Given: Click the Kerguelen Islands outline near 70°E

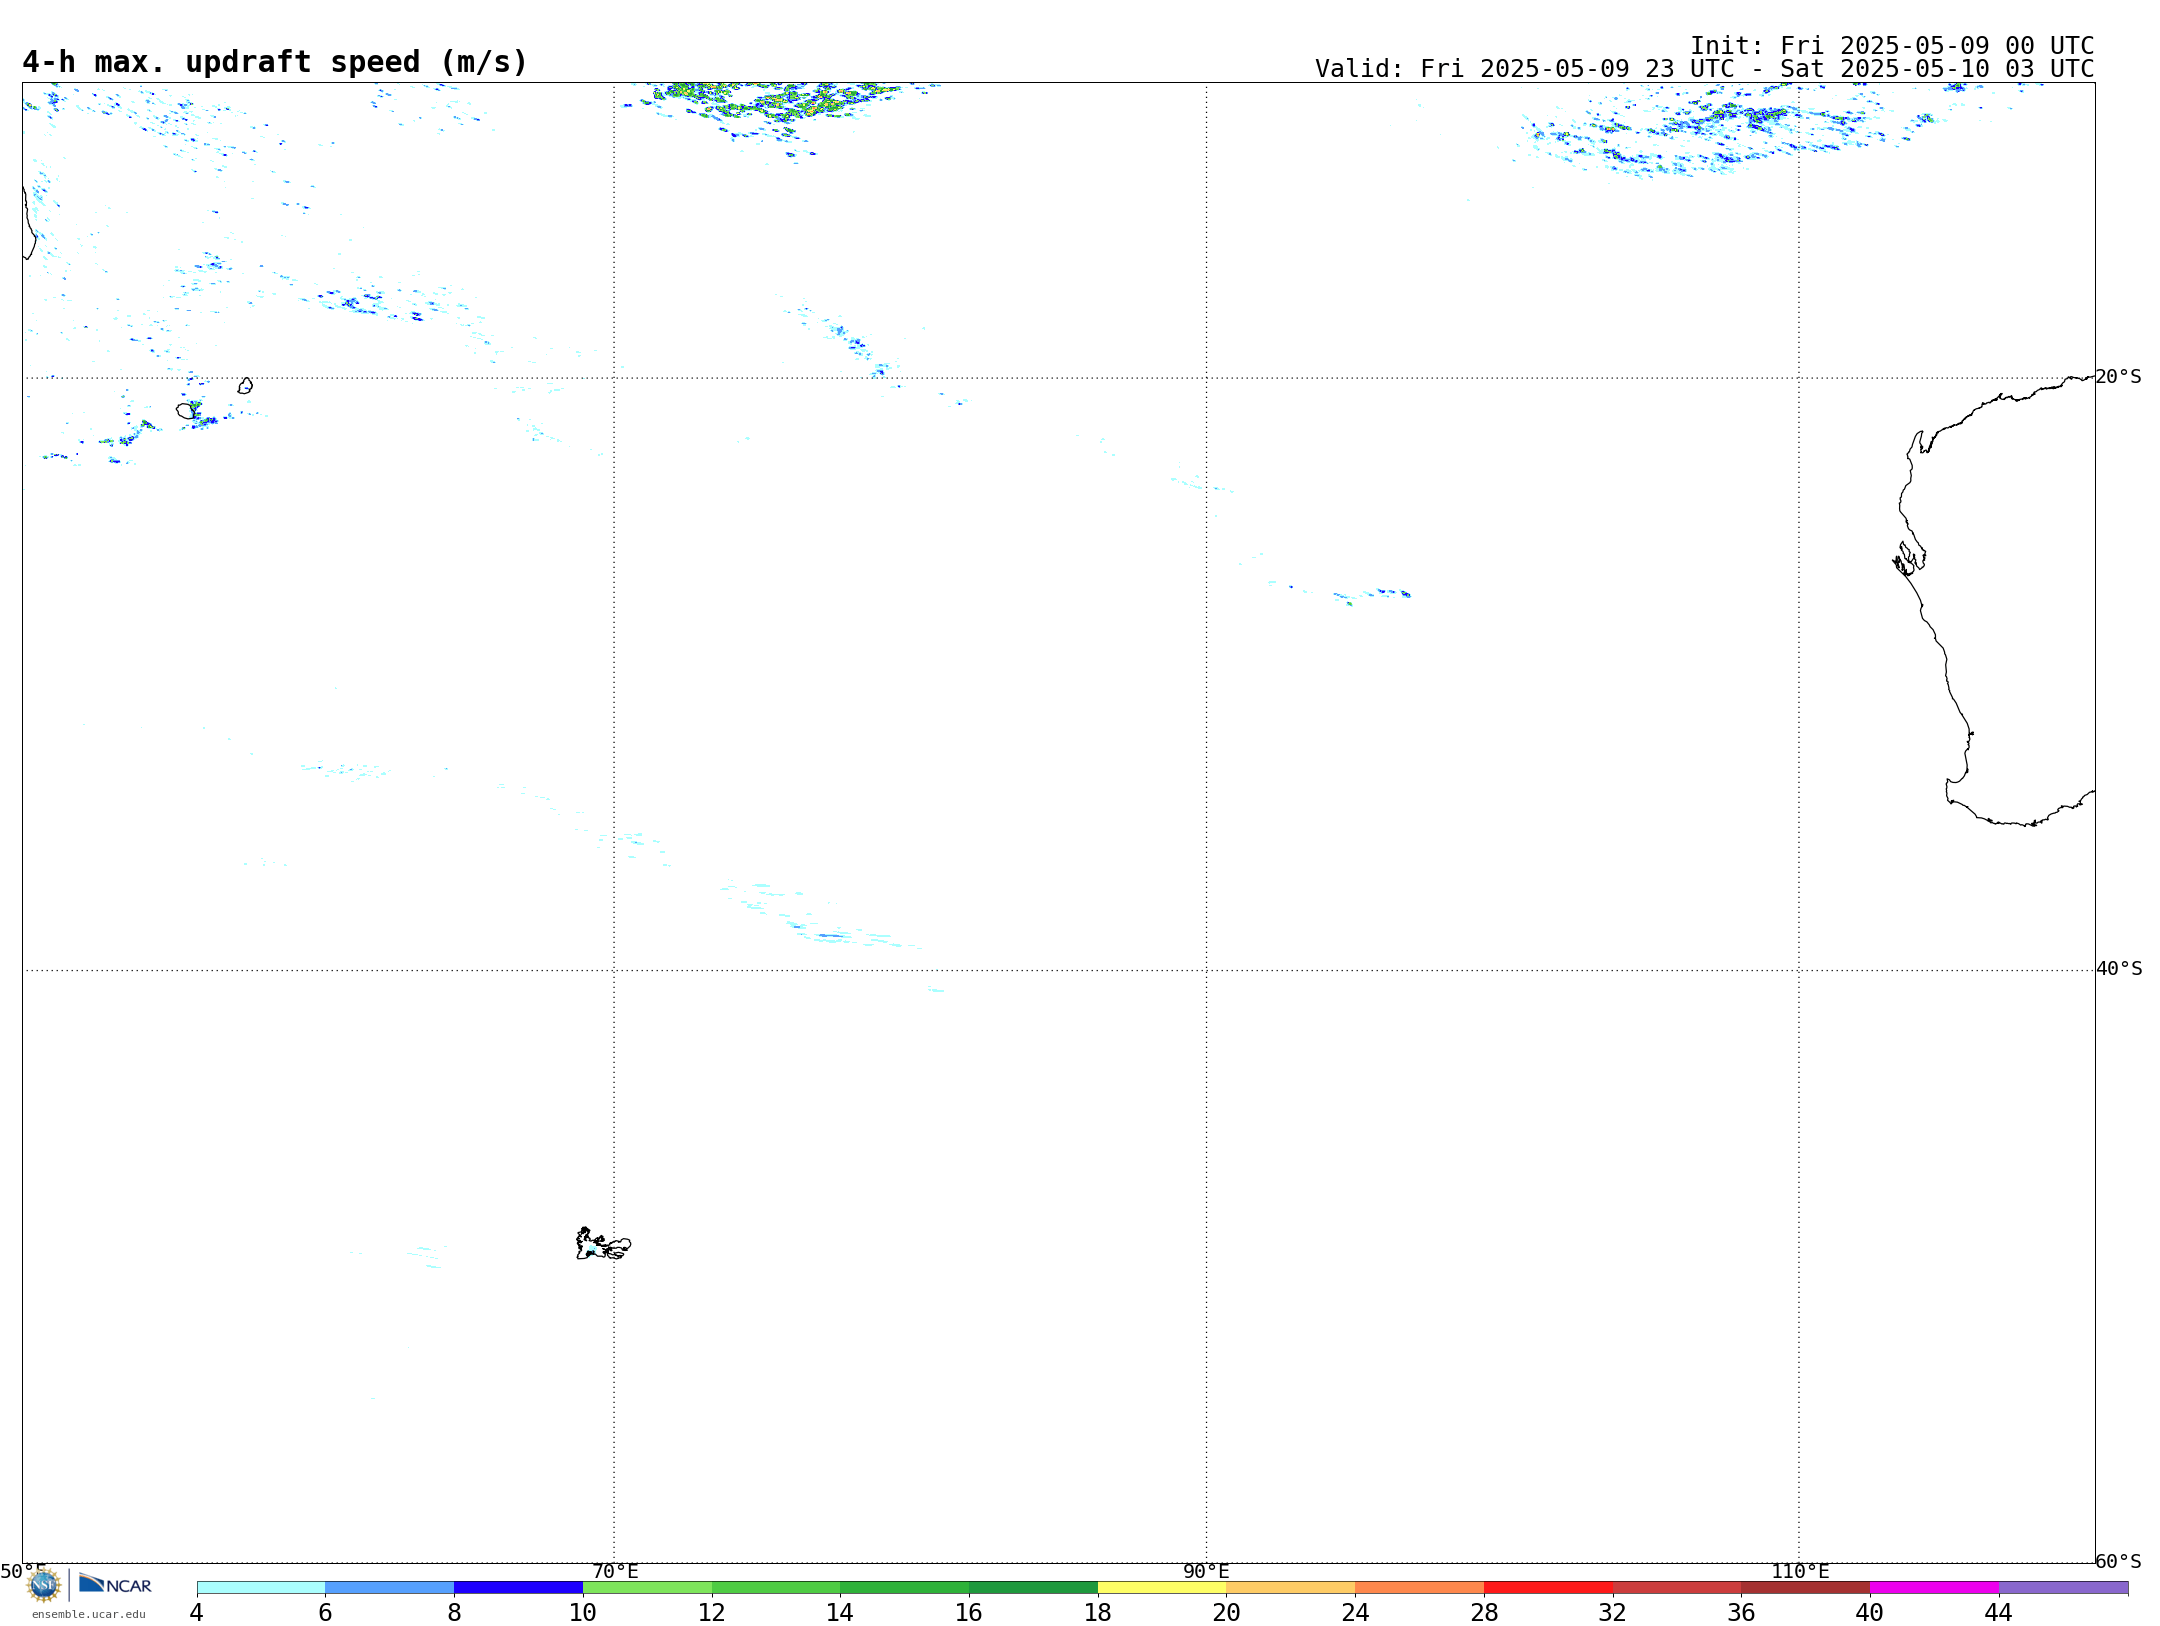Looking at the screenshot, I should pos(603,1244).
